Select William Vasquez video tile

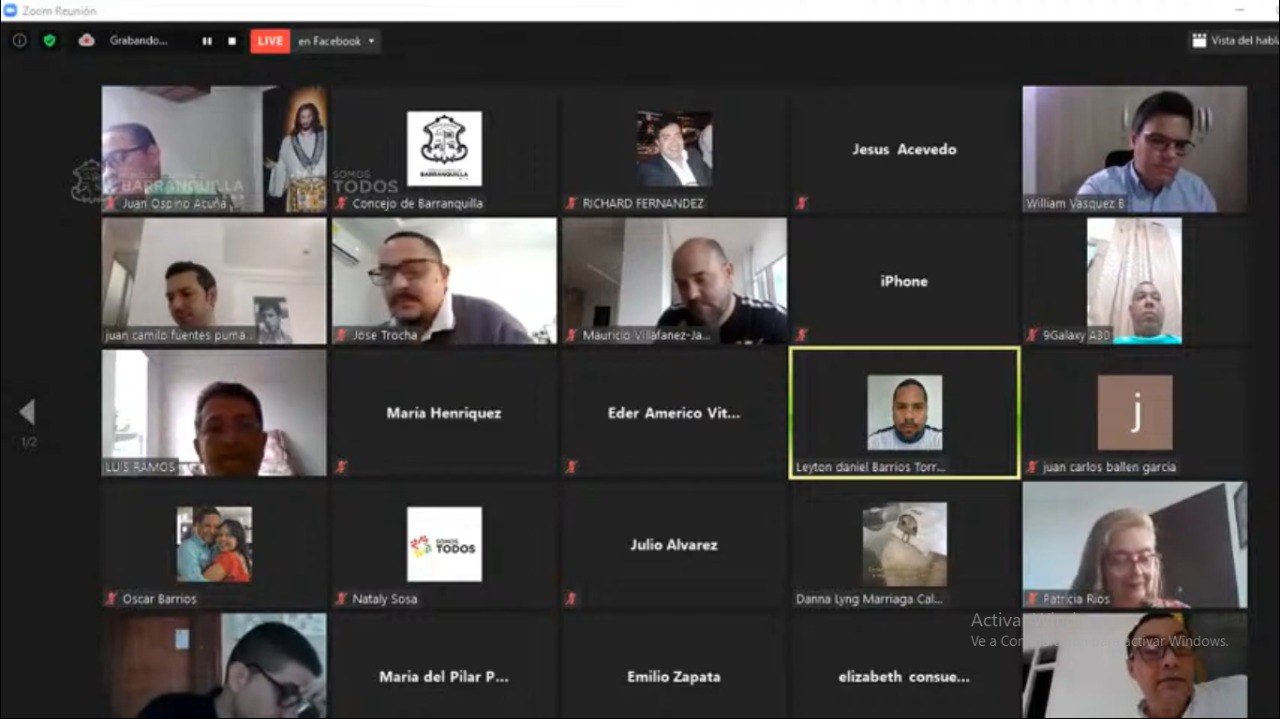1134,148
